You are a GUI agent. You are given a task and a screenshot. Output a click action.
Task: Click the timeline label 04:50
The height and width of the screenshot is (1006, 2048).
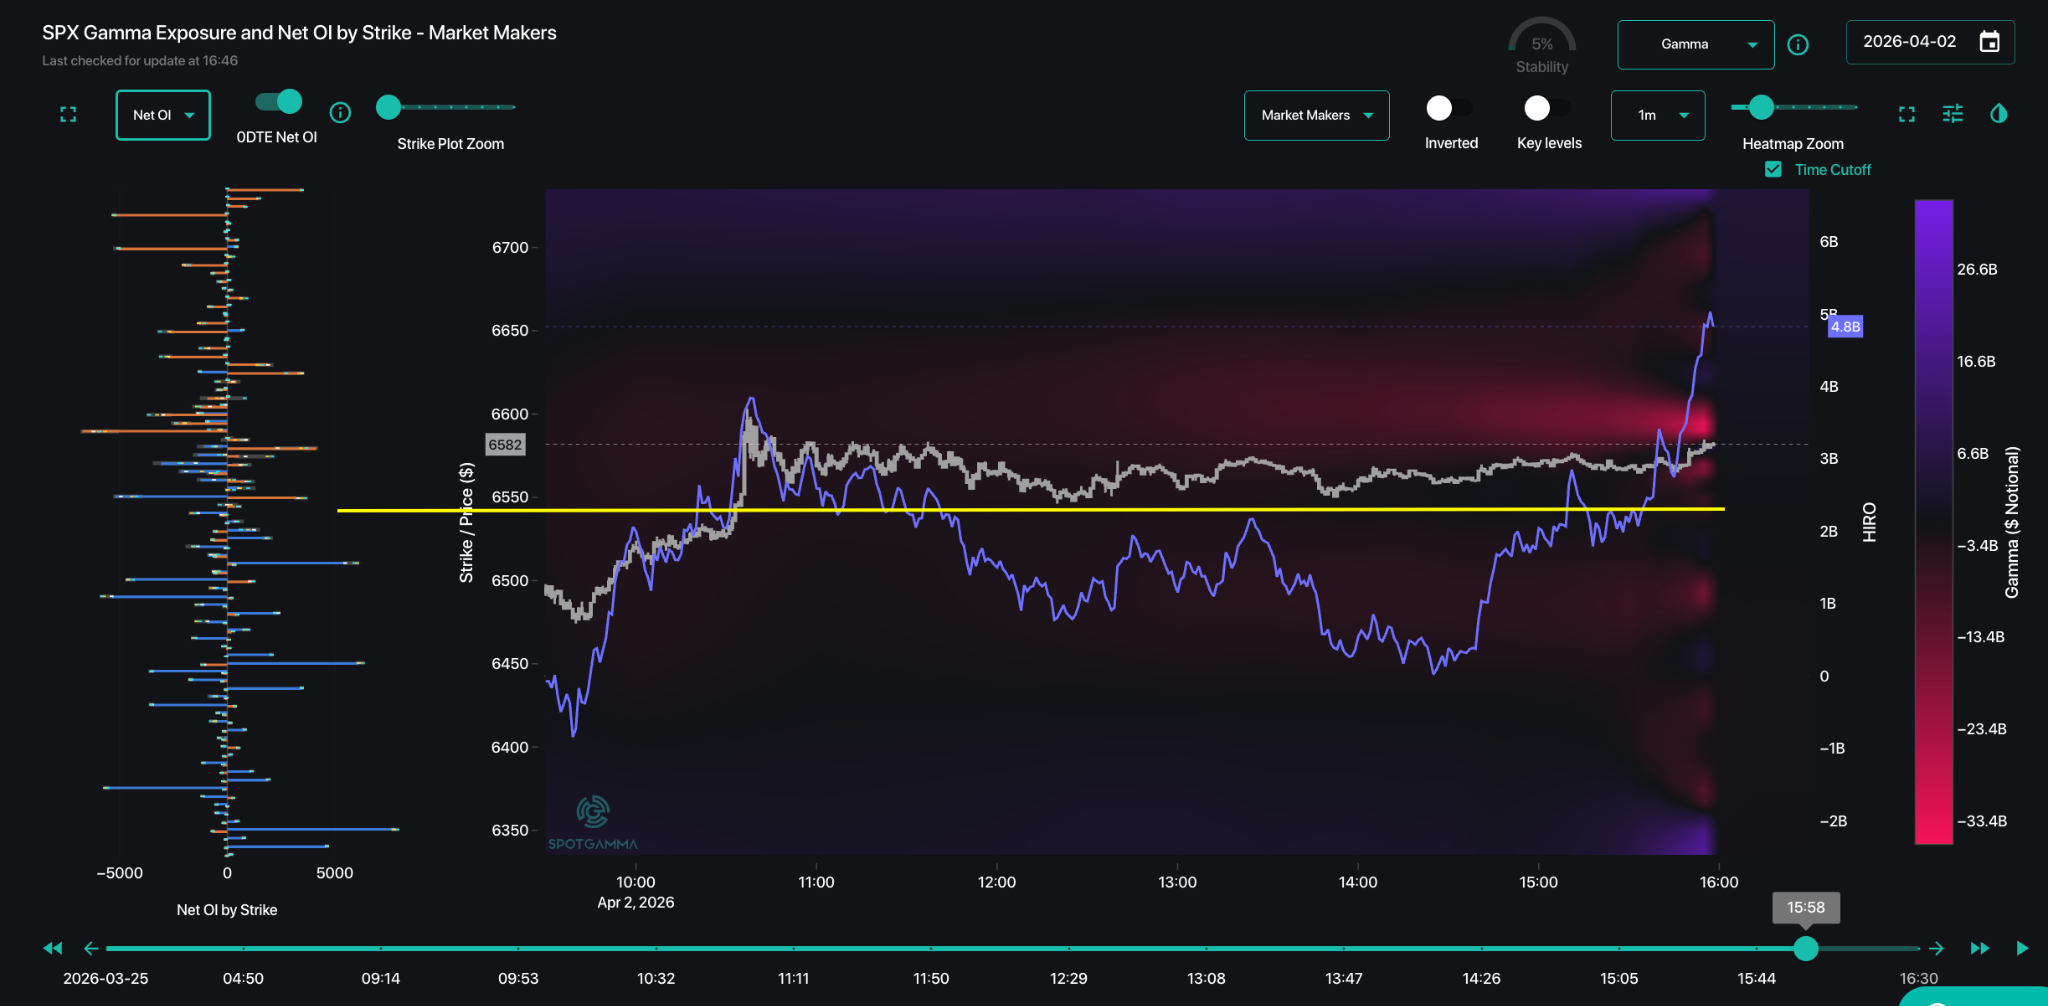[x=243, y=979]
